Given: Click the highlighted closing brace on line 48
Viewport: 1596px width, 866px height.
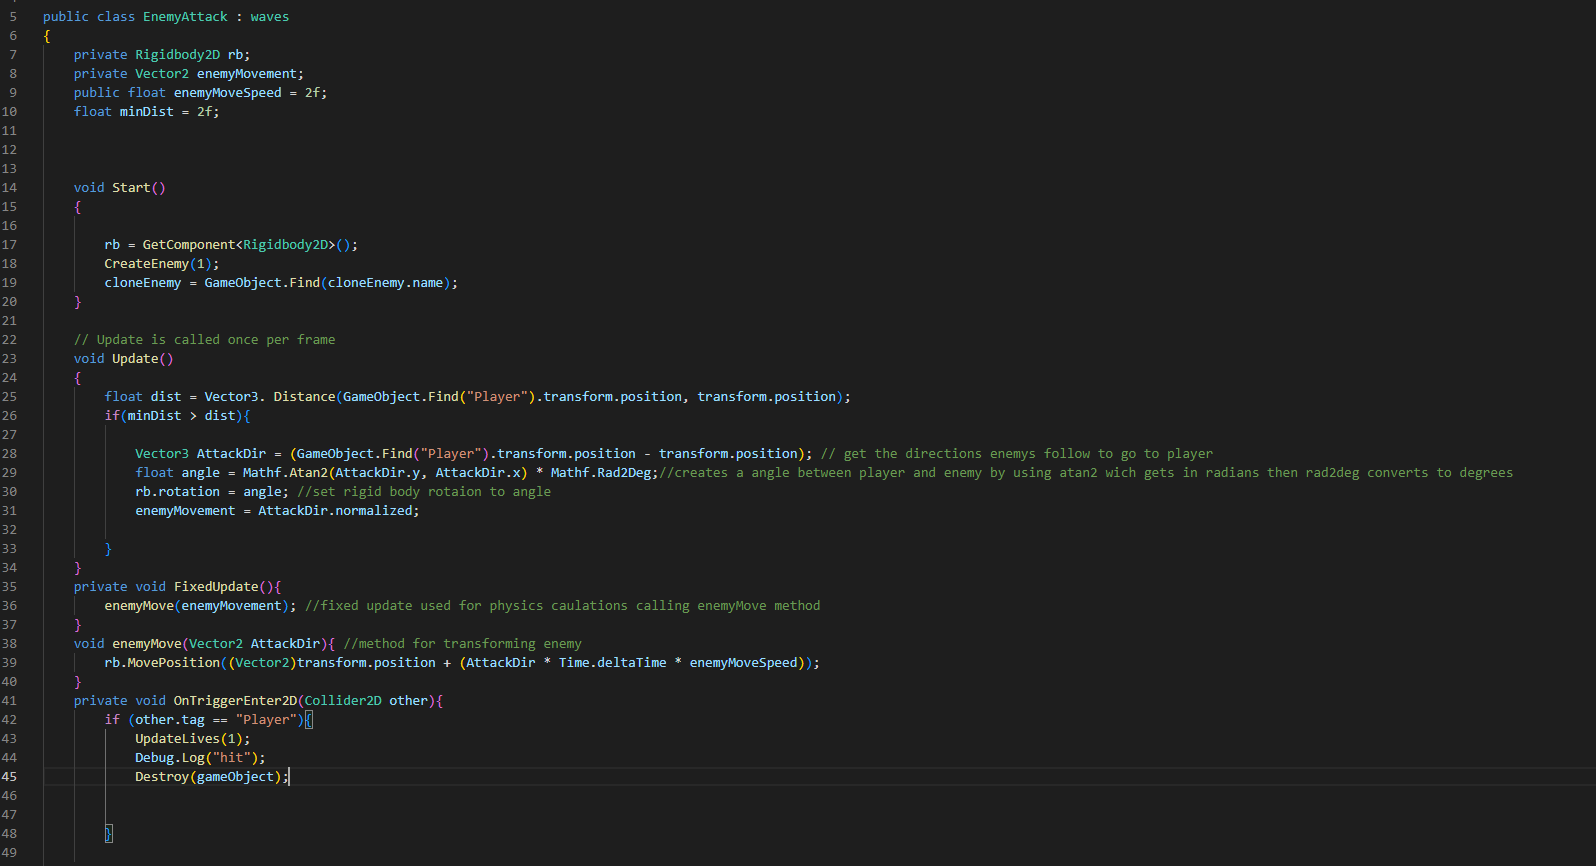Looking at the screenshot, I should point(109,834).
